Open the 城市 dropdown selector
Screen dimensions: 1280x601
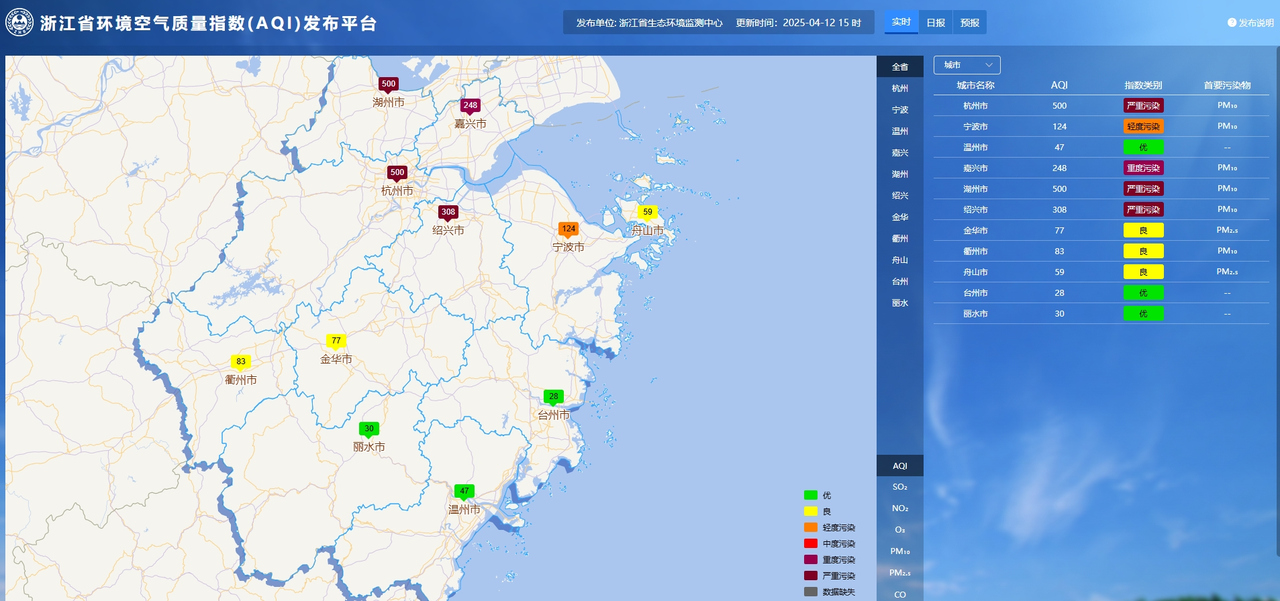(967, 65)
